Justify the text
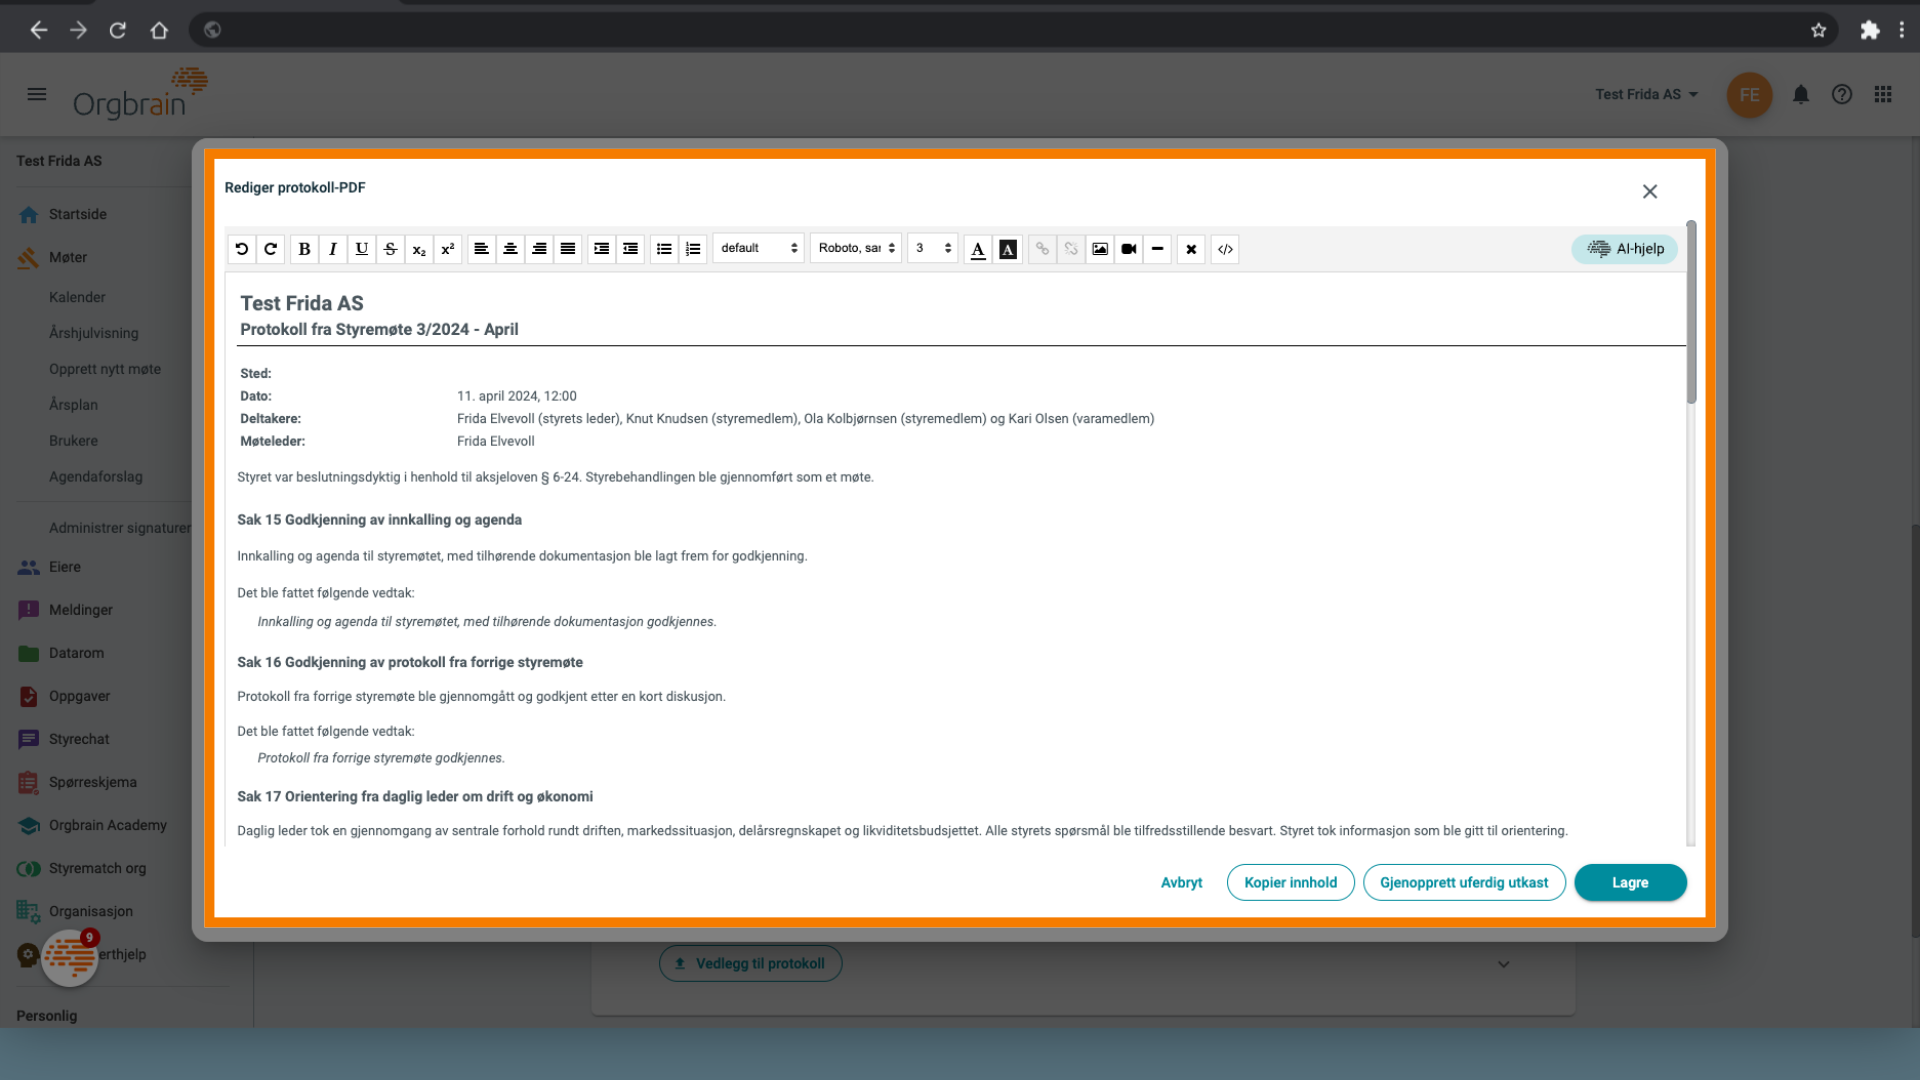1920x1080 pixels. click(x=568, y=249)
